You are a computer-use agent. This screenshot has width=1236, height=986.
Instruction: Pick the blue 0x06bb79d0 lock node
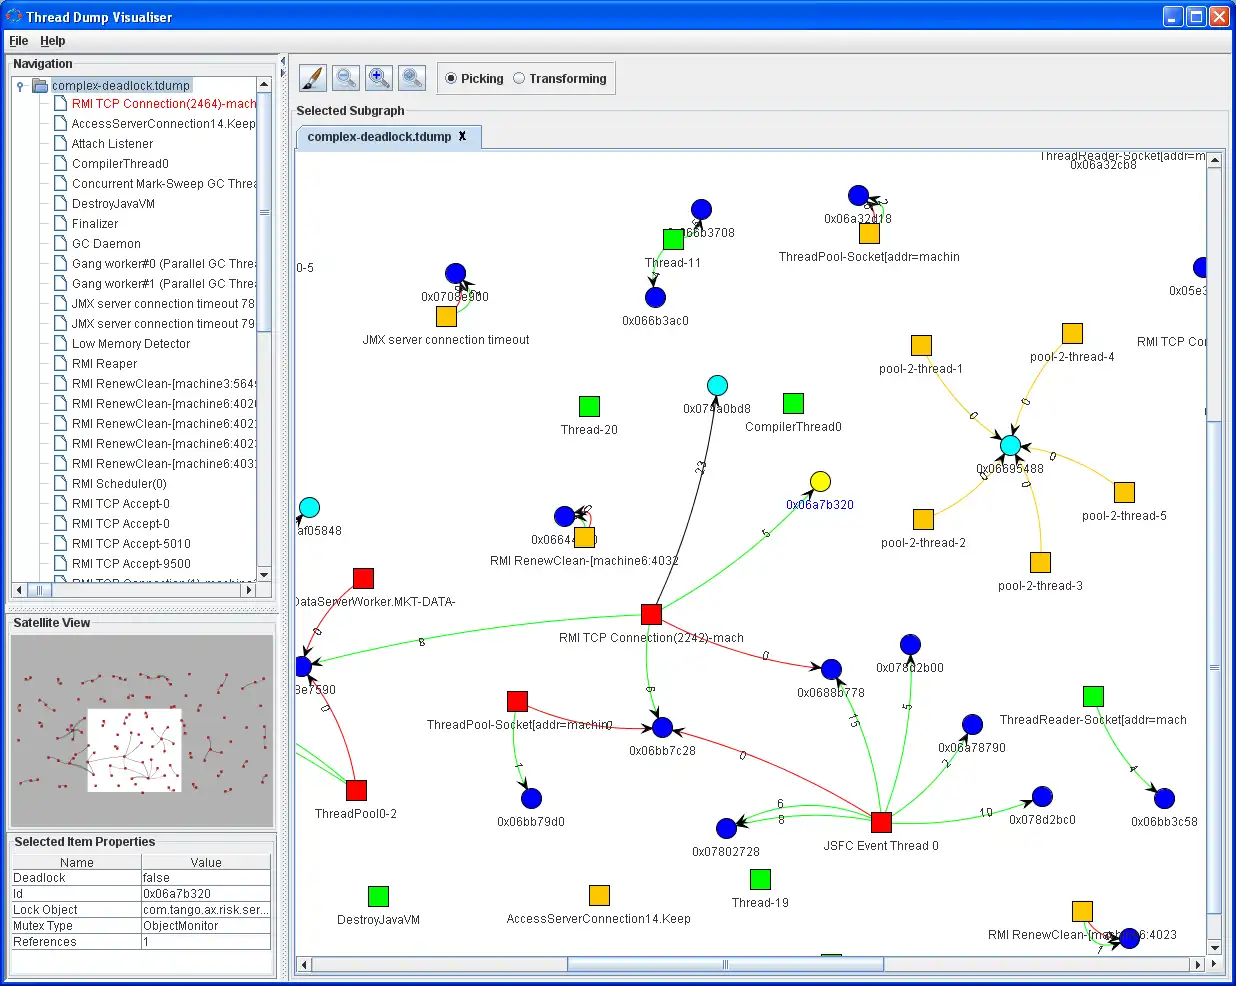(531, 798)
